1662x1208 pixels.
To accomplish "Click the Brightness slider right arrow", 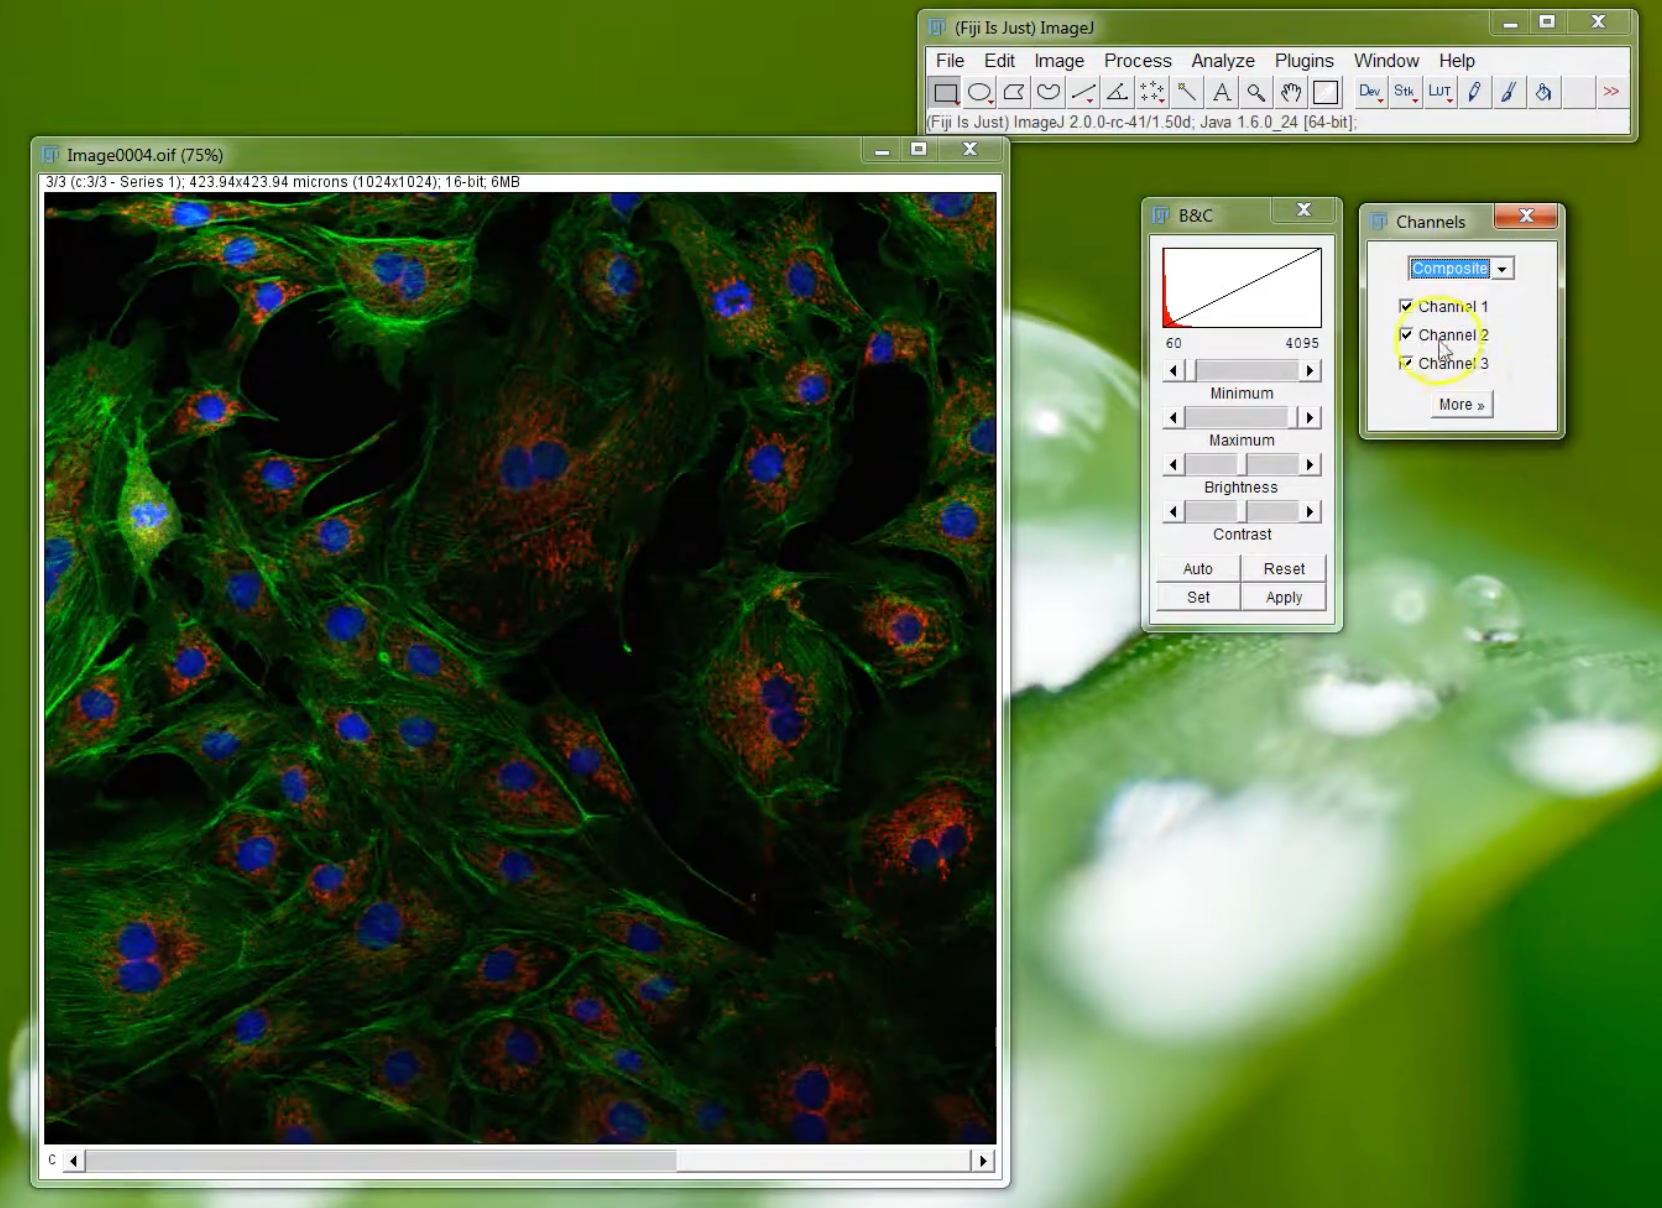I will click(x=1309, y=465).
